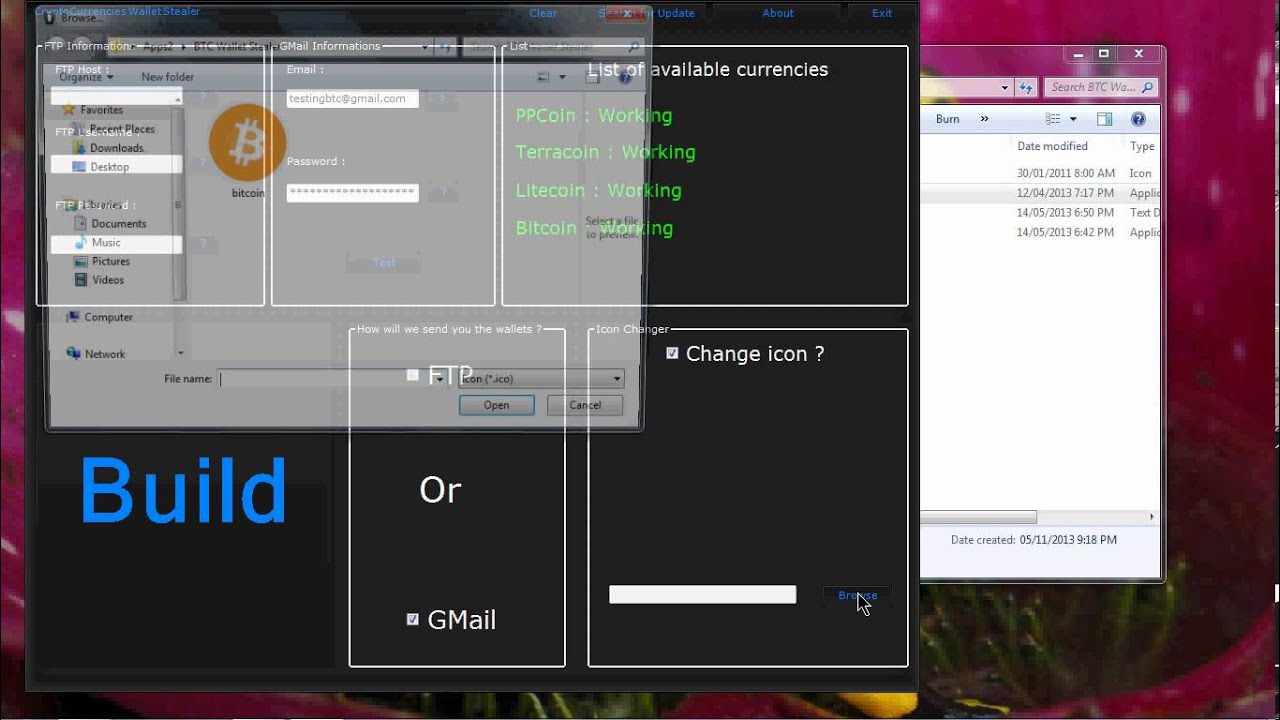Click the help question mark beside Password field

442,192
